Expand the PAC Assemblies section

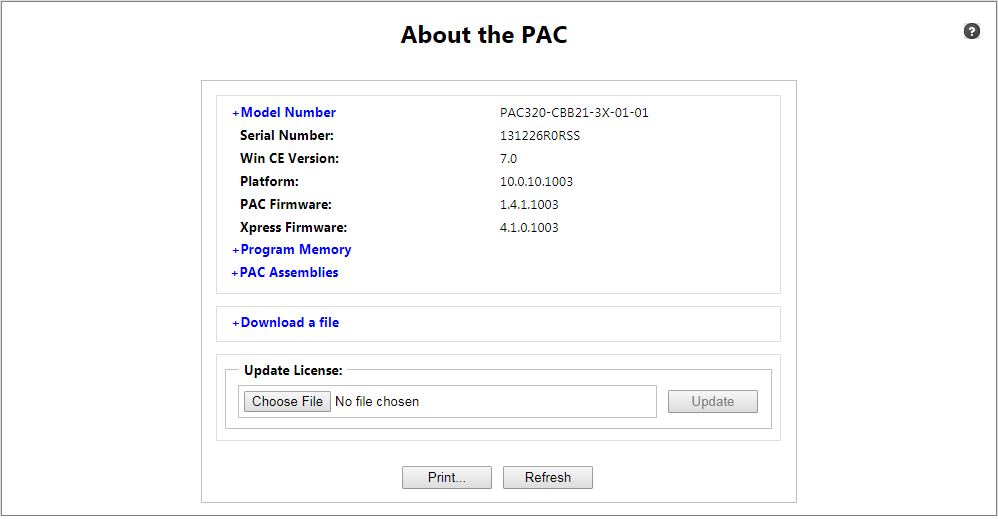tap(285, 273)
